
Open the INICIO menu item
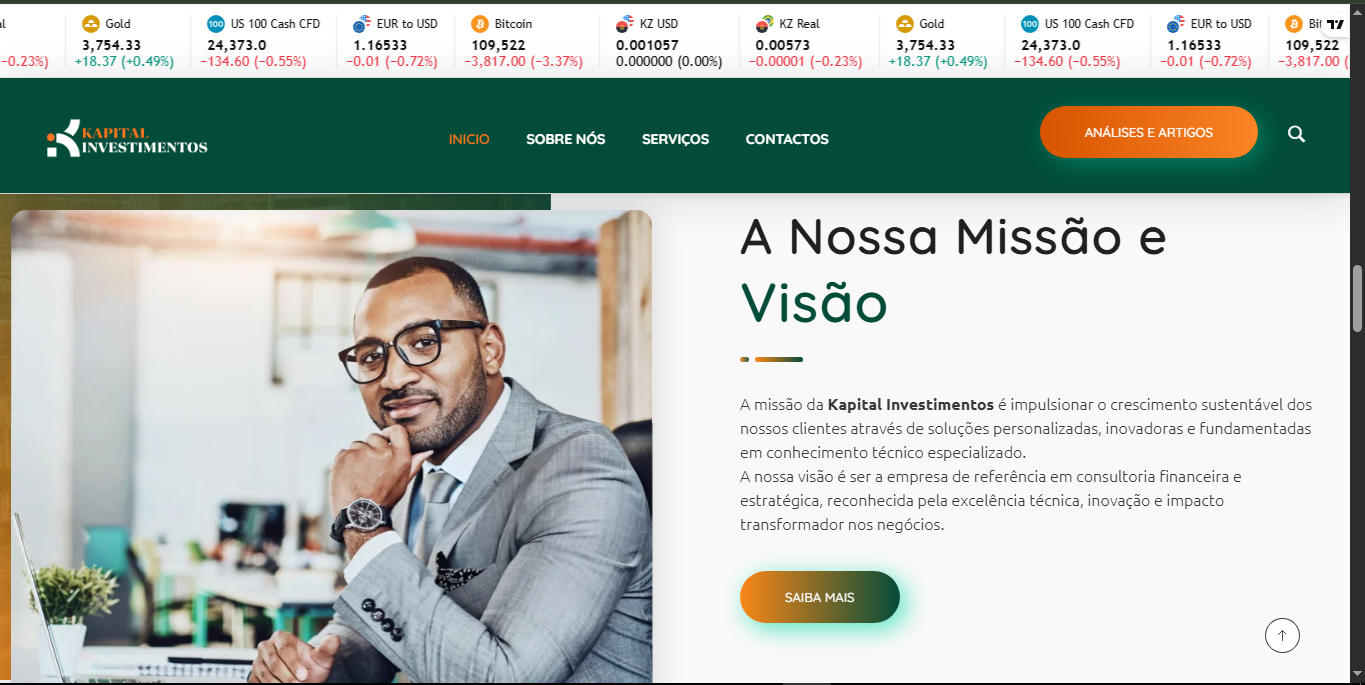[469, 139]
